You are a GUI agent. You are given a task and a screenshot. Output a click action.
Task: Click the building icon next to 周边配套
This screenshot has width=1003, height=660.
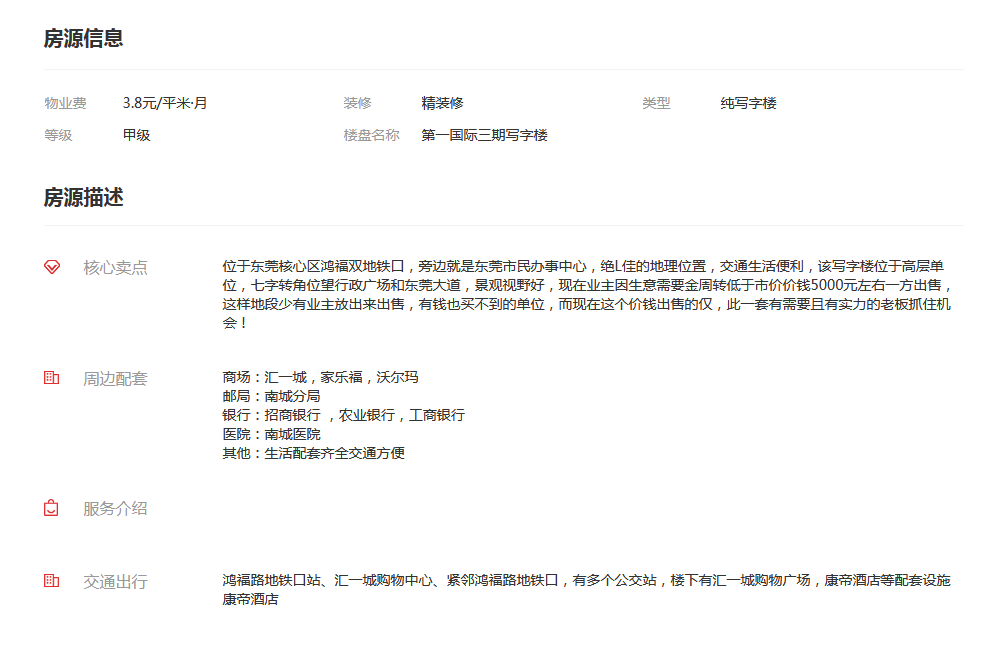click(x=52, y=378)
